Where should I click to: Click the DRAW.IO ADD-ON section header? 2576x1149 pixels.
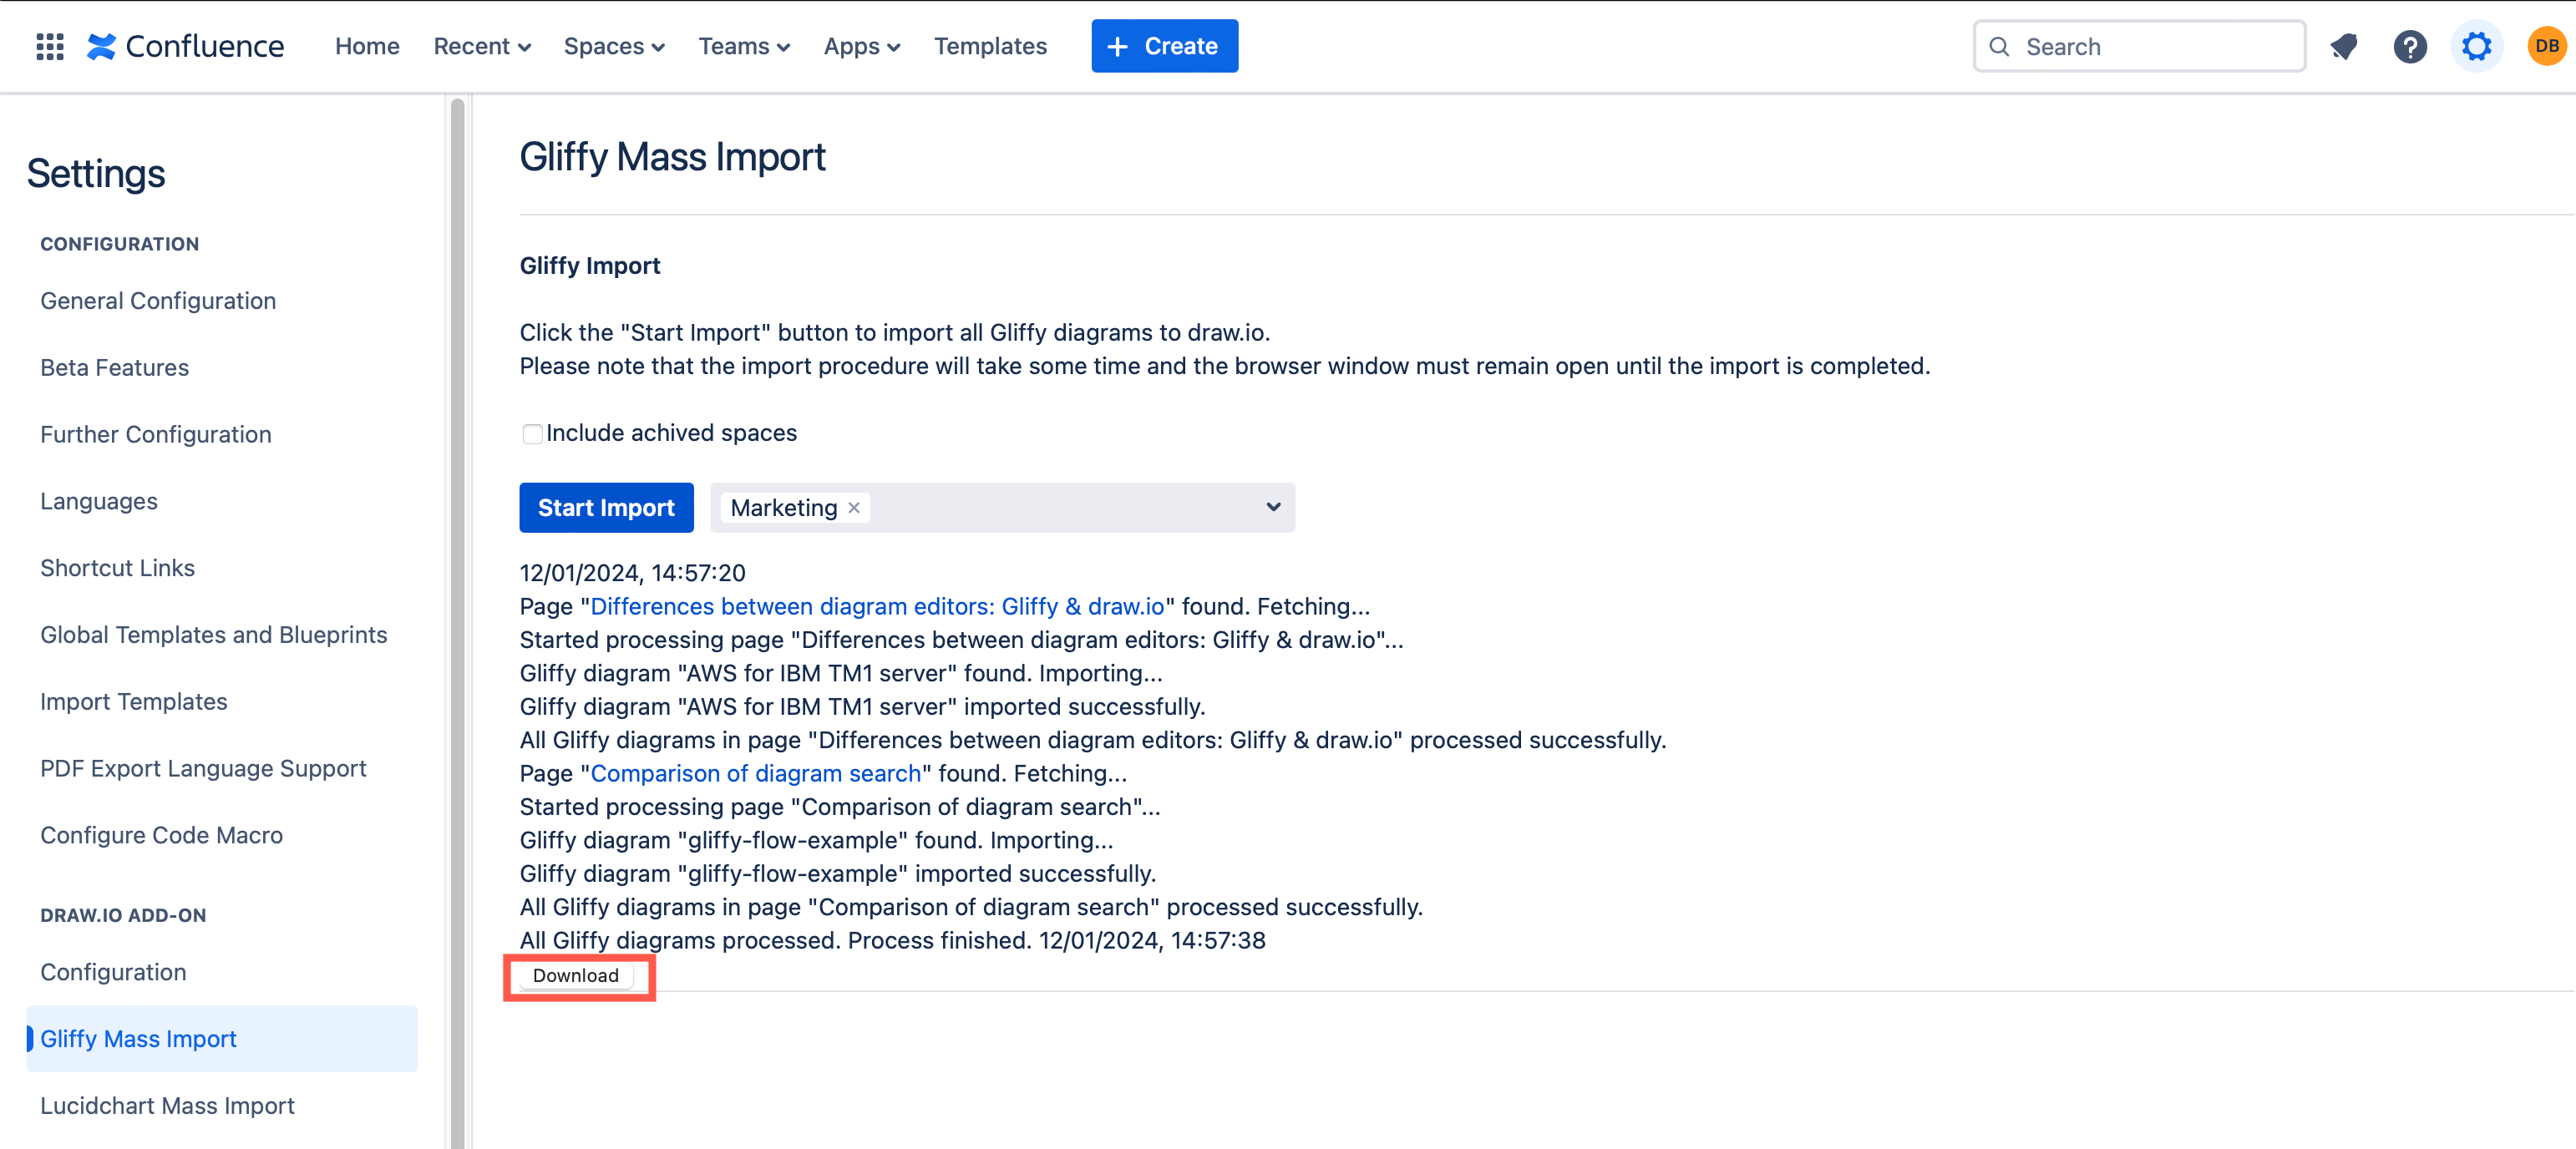123,915
